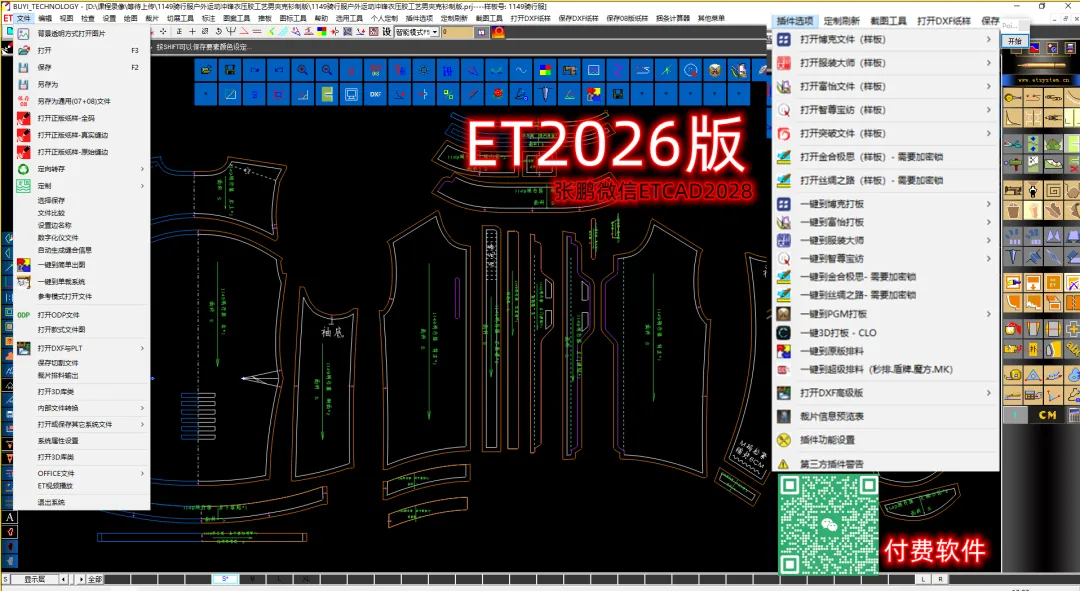Click the CM unit button in right palette
This screenshot has width=1080, height=591.
tap(1048, 415)
